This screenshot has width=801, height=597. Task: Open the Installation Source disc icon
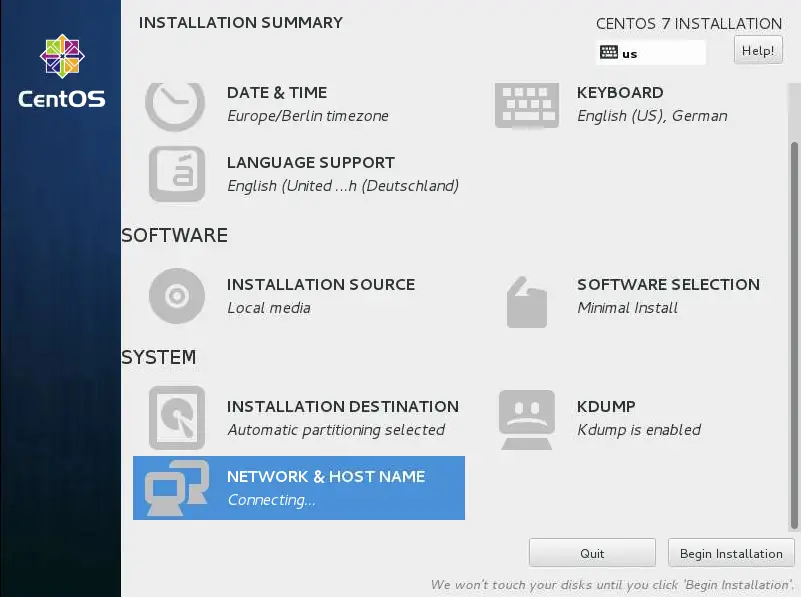pos(177,296)
